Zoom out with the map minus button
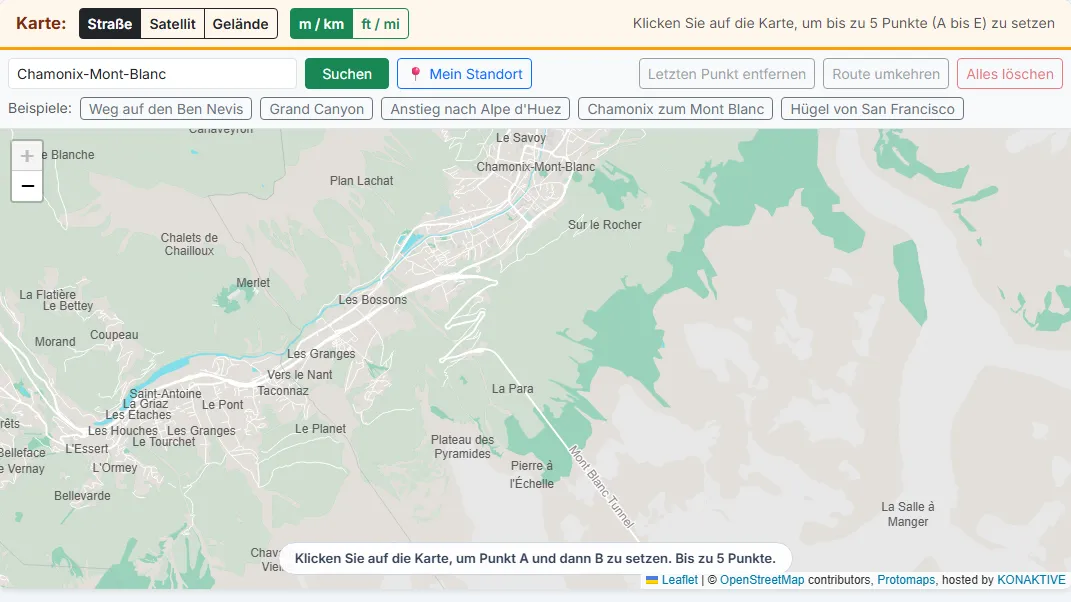This screenshot has height=602, width=1071. pos(27,186)
